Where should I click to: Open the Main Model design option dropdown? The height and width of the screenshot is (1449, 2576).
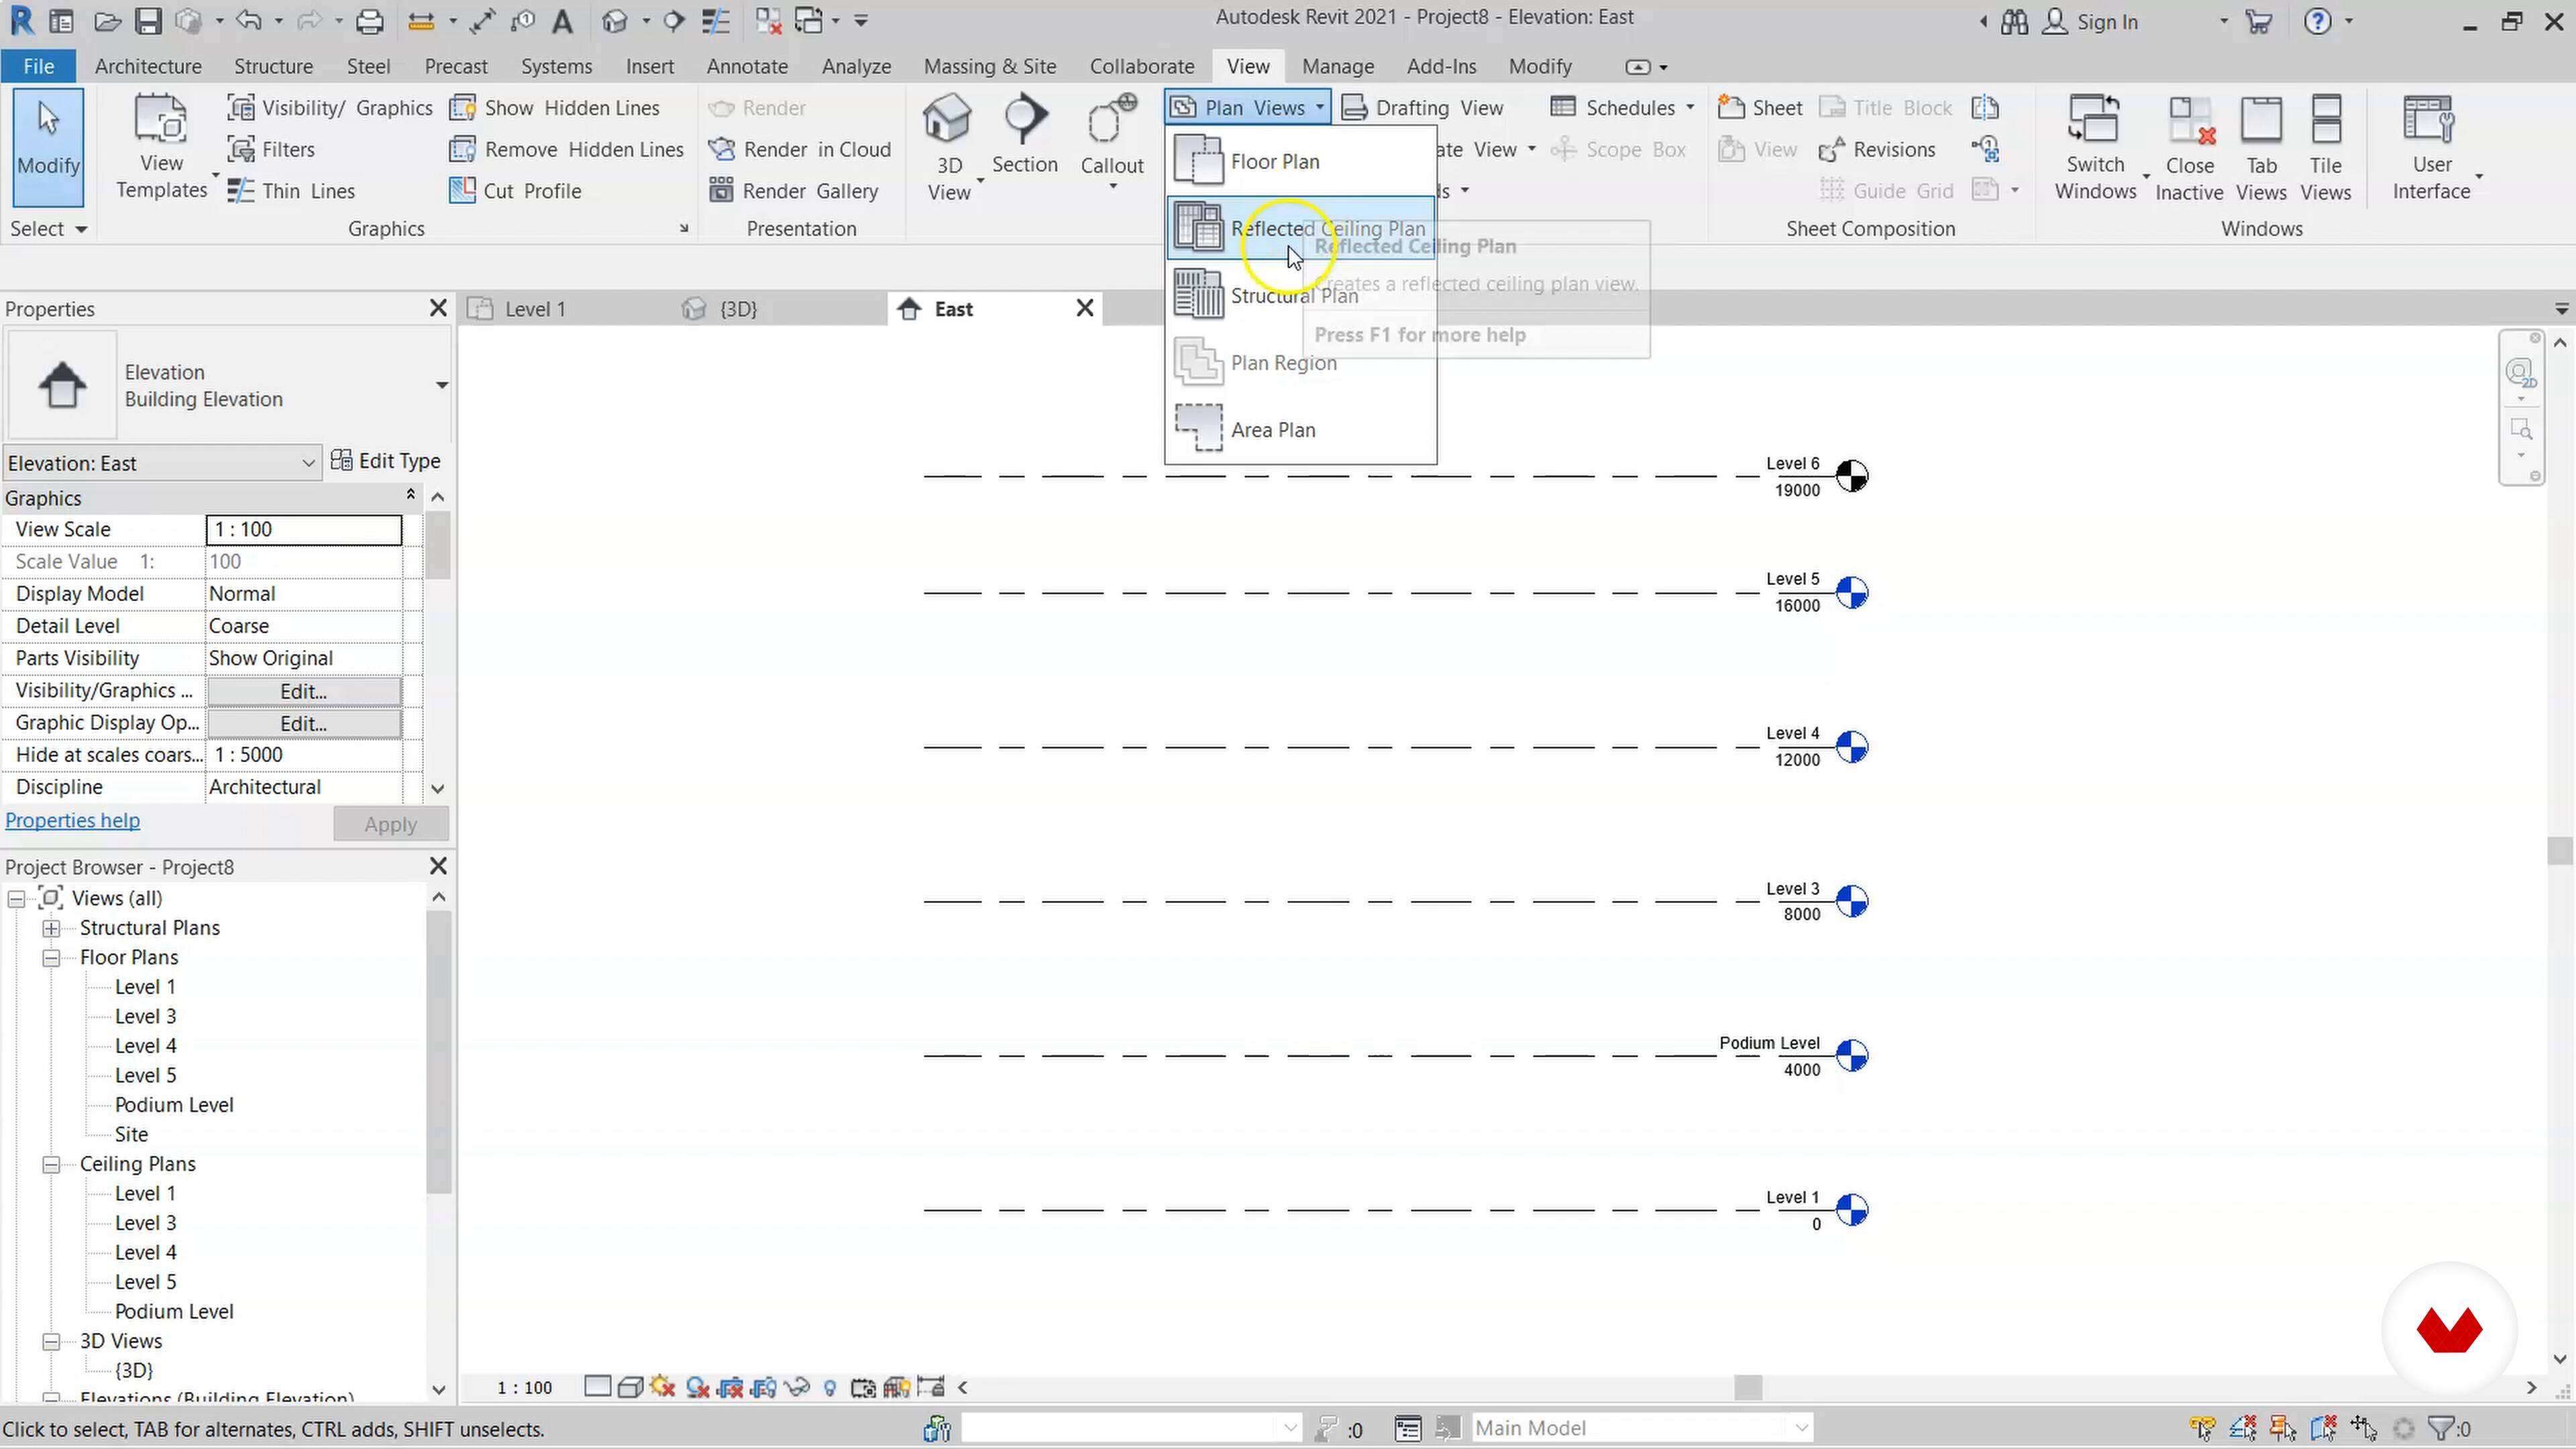(1642, 1429)
